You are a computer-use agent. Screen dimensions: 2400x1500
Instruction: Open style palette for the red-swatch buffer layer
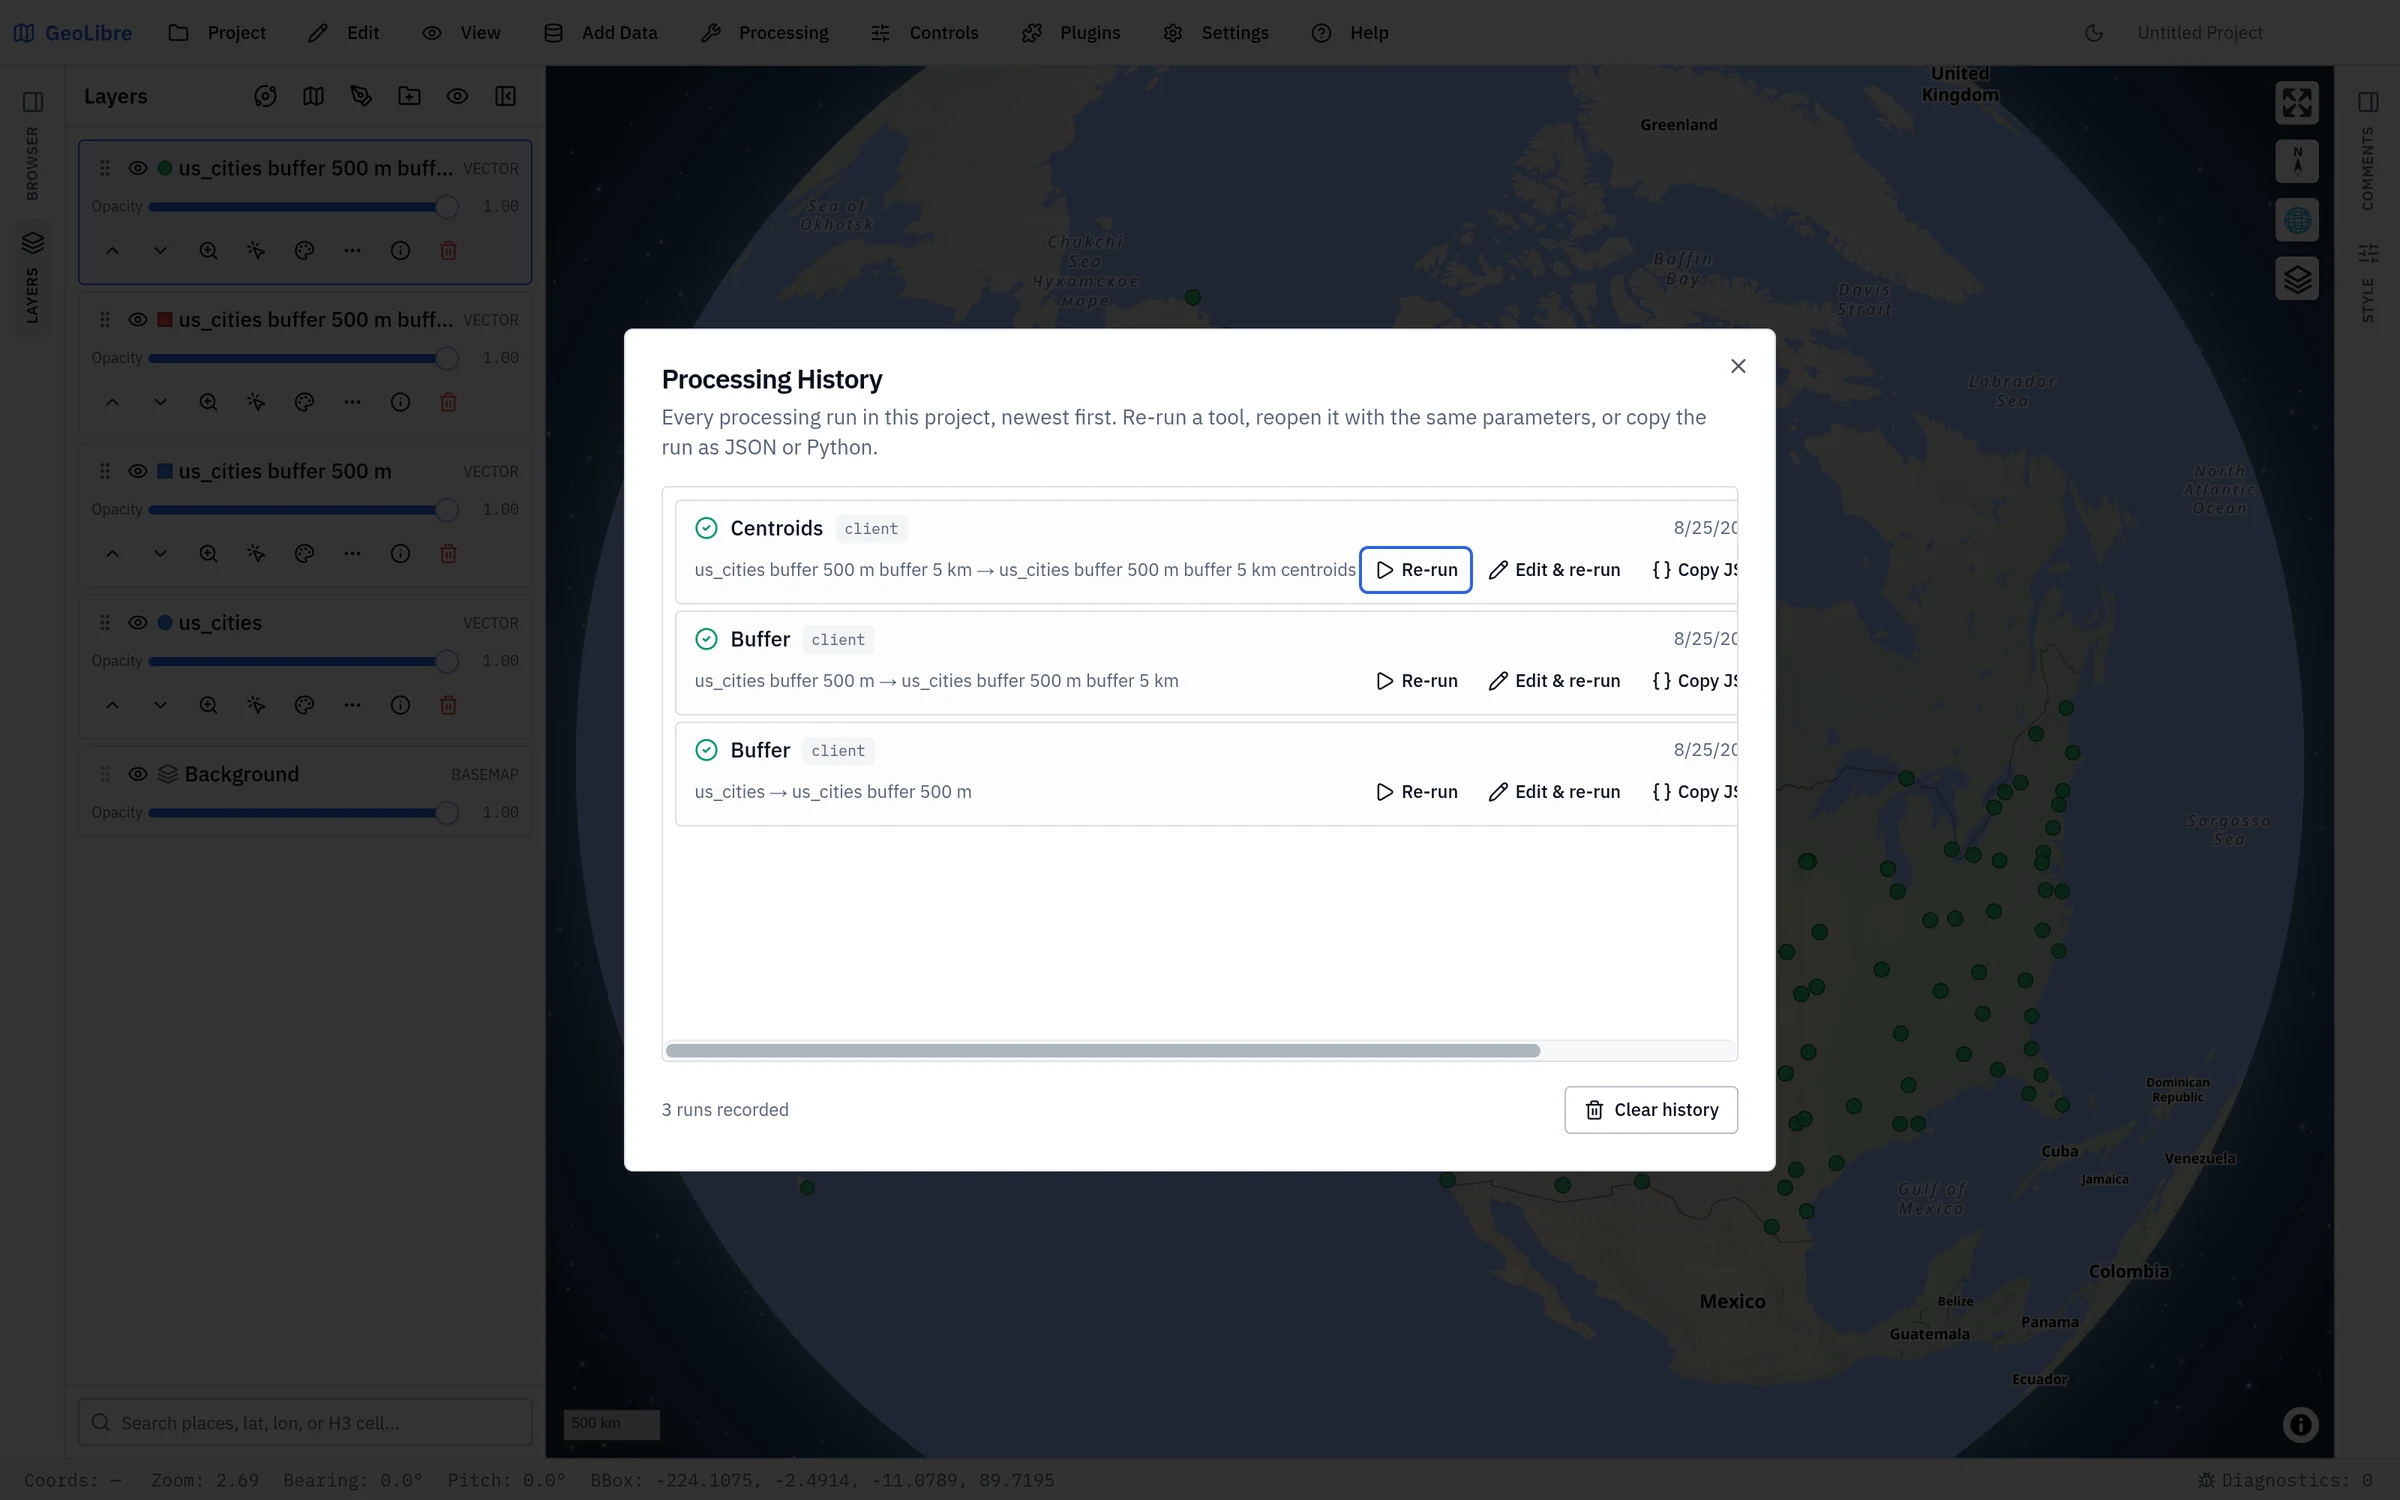click(304, 402)
